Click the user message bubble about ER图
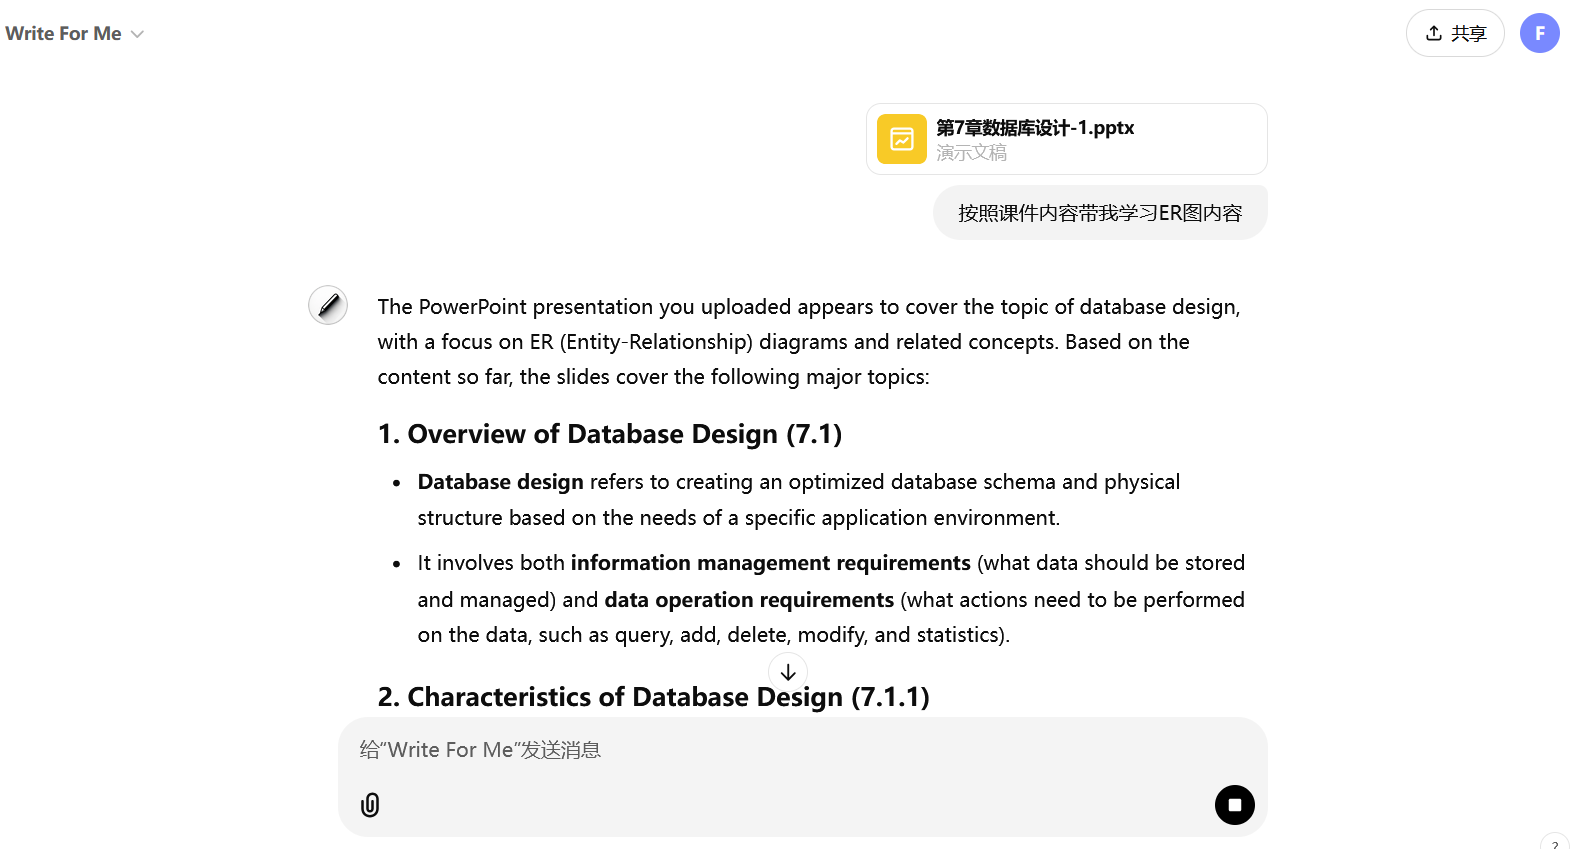The width and height of the screenshot is (1576, 849). click(1100, 213)
